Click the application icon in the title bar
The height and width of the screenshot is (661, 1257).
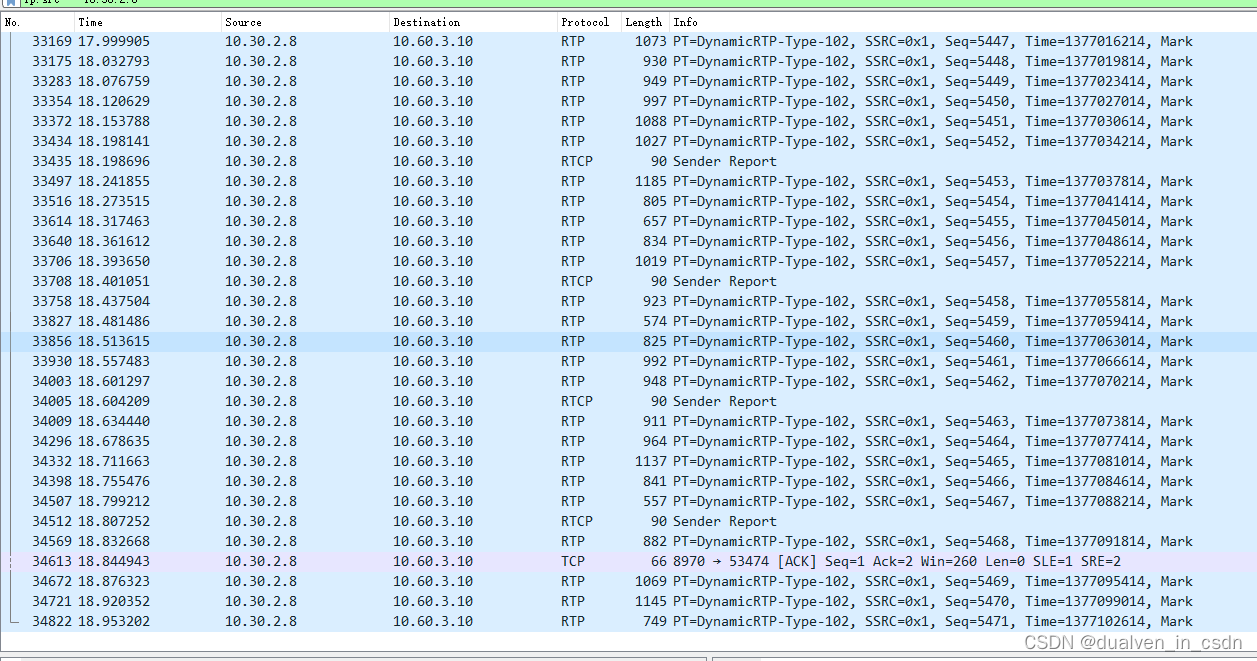click(x=8, y=4)
